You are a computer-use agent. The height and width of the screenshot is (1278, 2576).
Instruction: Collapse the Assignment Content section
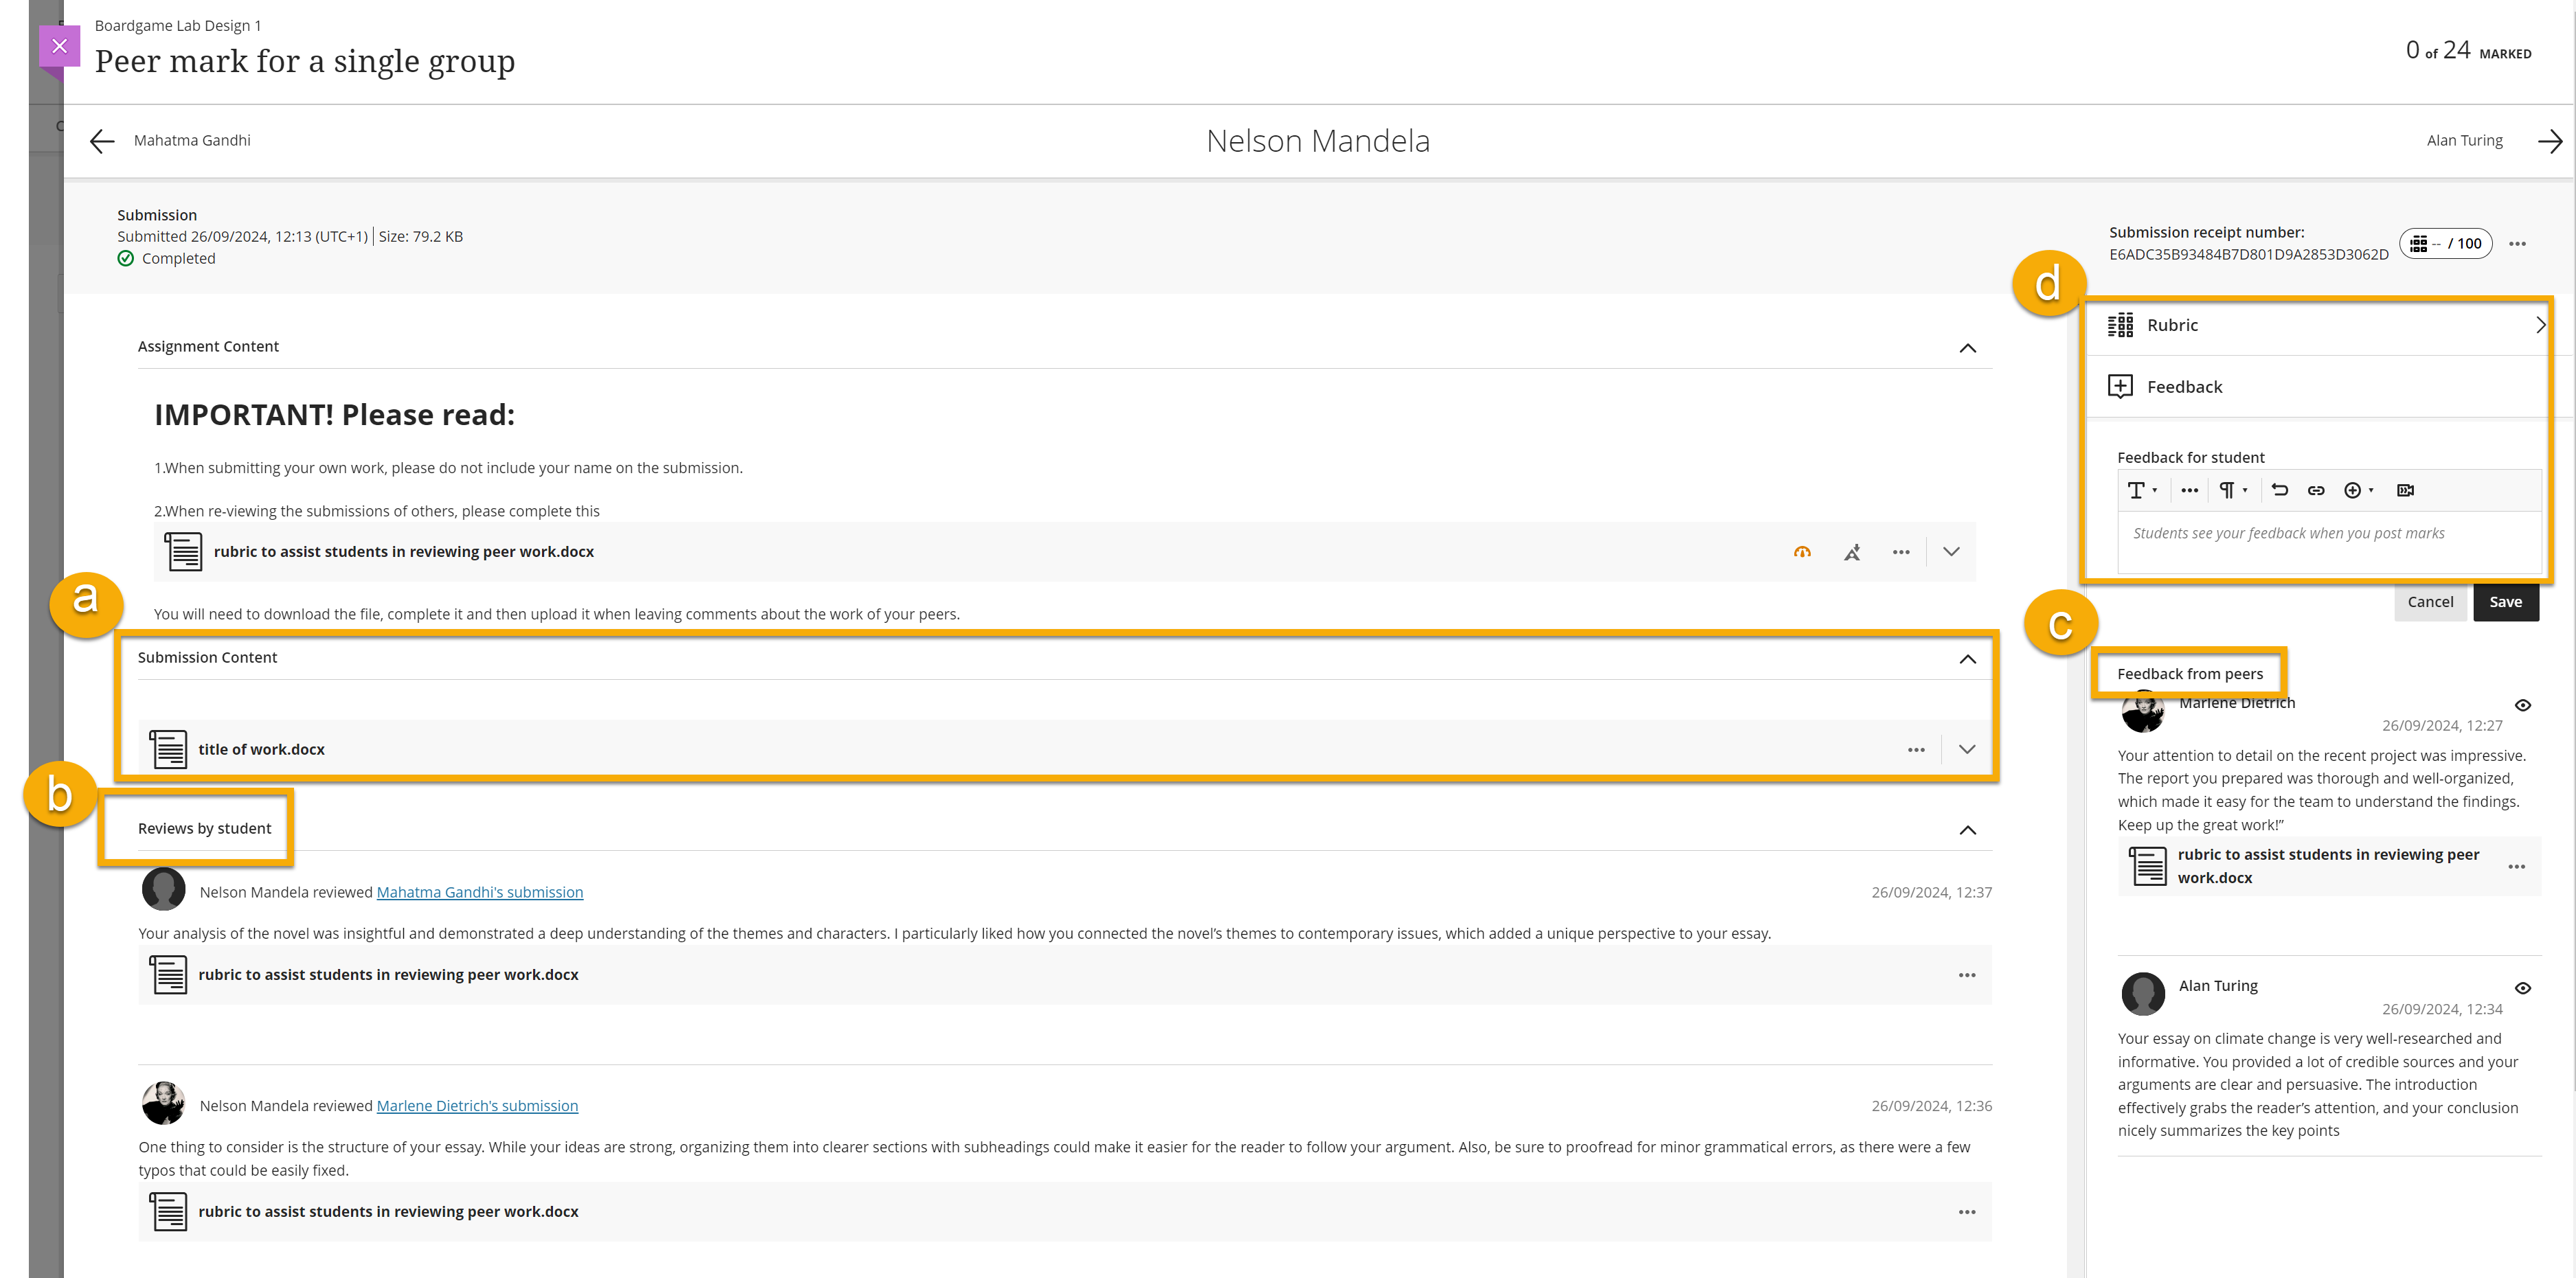tap(1968, 348)
